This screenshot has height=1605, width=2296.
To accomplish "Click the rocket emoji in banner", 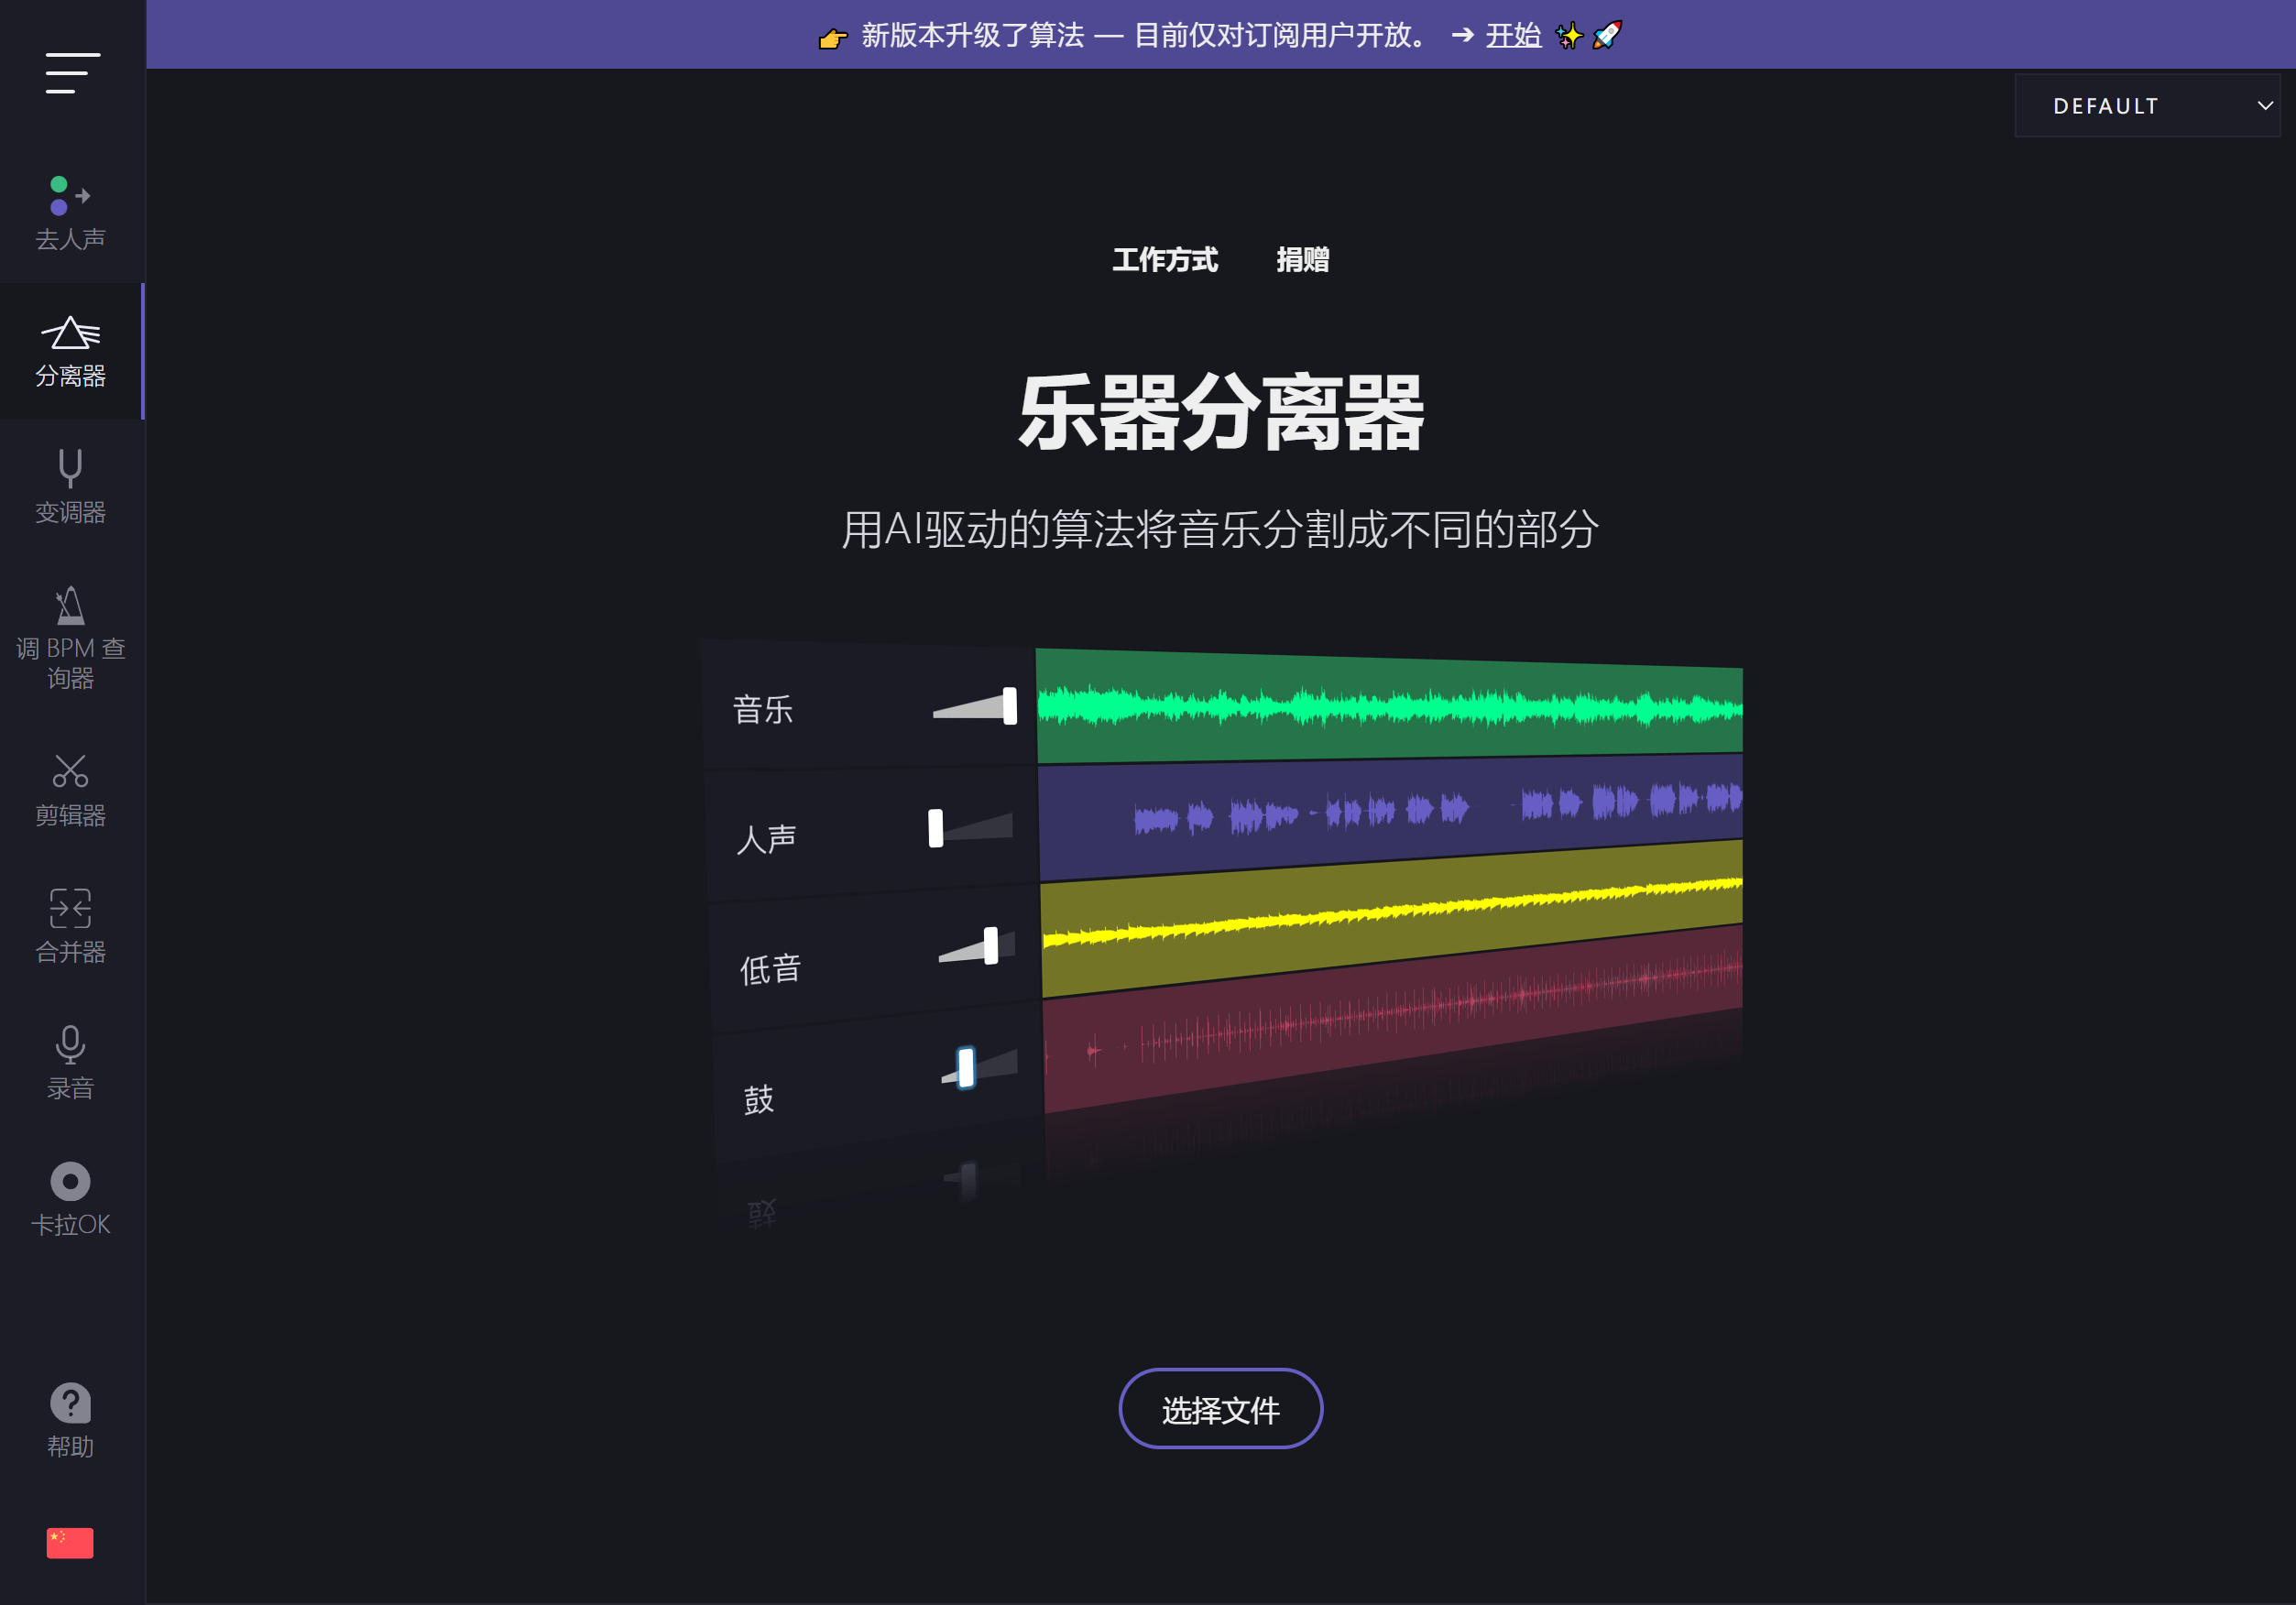I will pyautogui.click(x=1607, y=35).
